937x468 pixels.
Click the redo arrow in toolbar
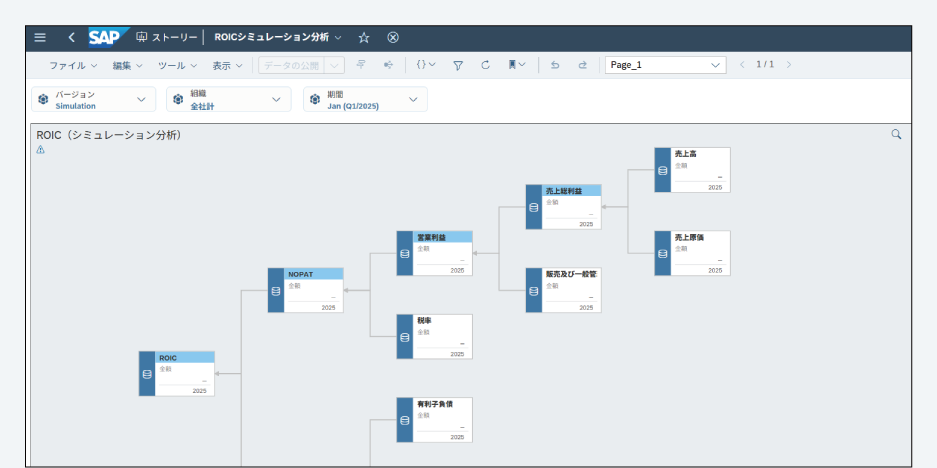tap(582, 65)
